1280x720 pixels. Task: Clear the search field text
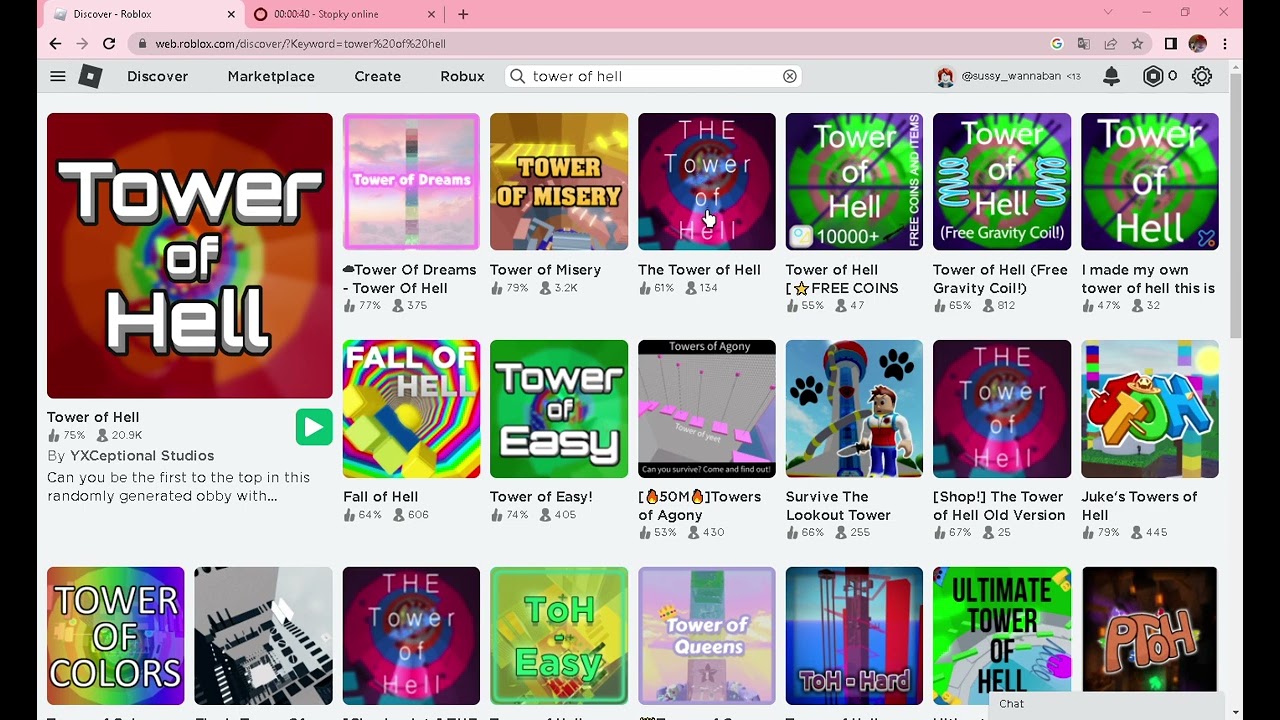coord(790,76)
